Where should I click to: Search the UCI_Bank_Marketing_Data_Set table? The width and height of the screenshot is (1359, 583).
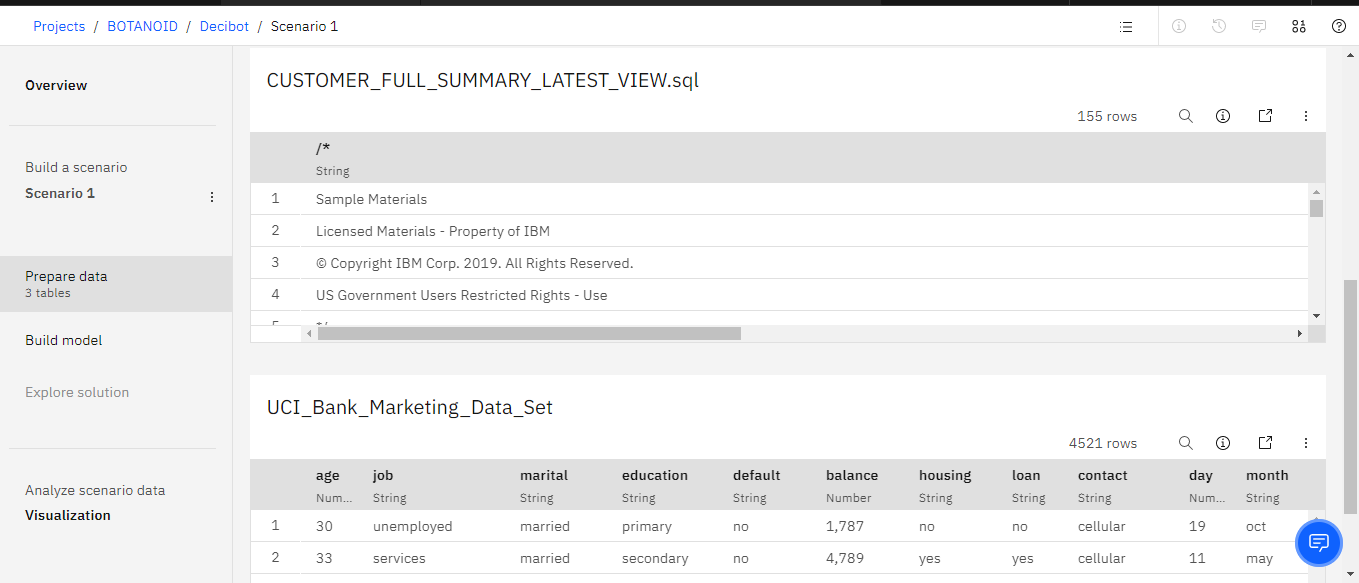point(1186,443)
